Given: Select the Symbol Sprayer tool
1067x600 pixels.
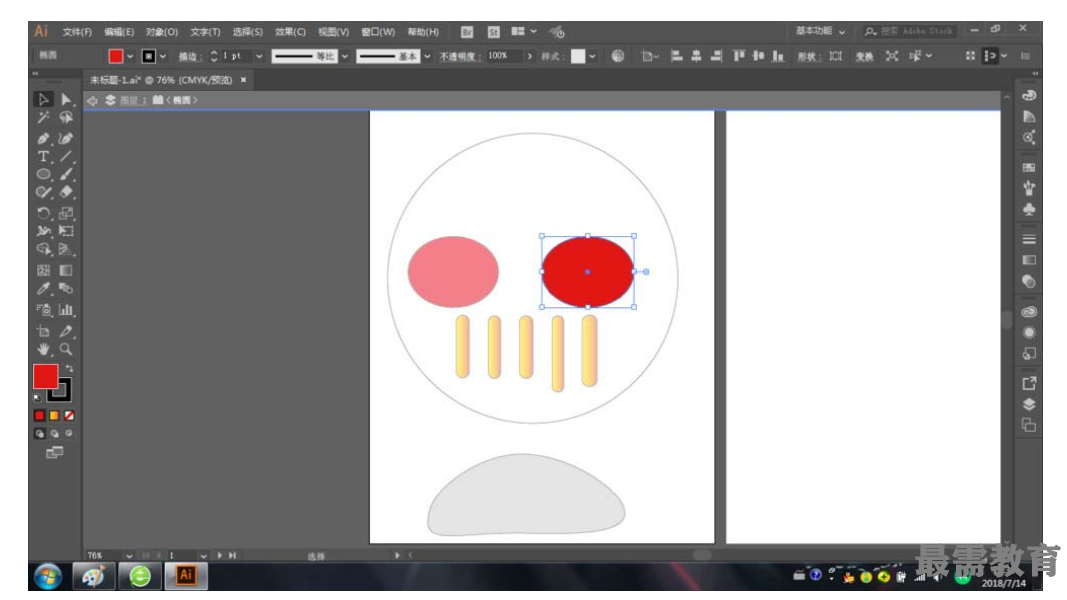Looking at the screenshot, I should click(43, 310).
